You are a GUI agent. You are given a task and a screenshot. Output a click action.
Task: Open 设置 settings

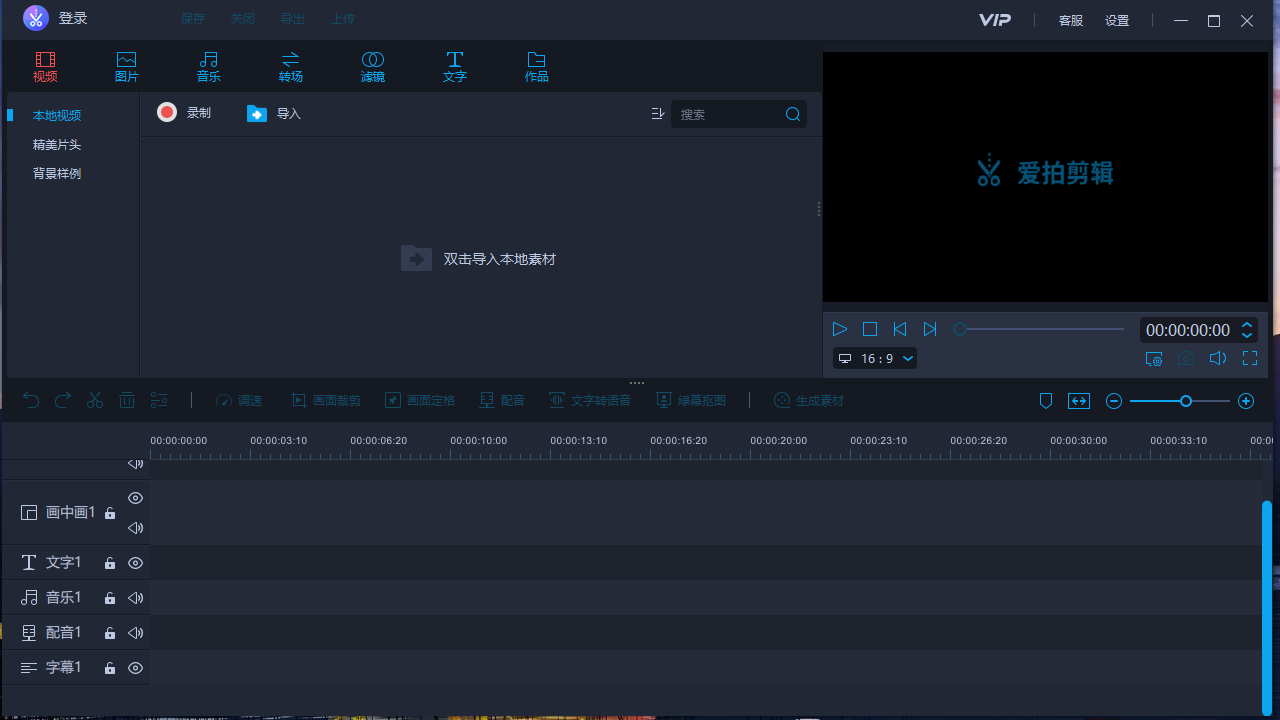[1117, 21]
